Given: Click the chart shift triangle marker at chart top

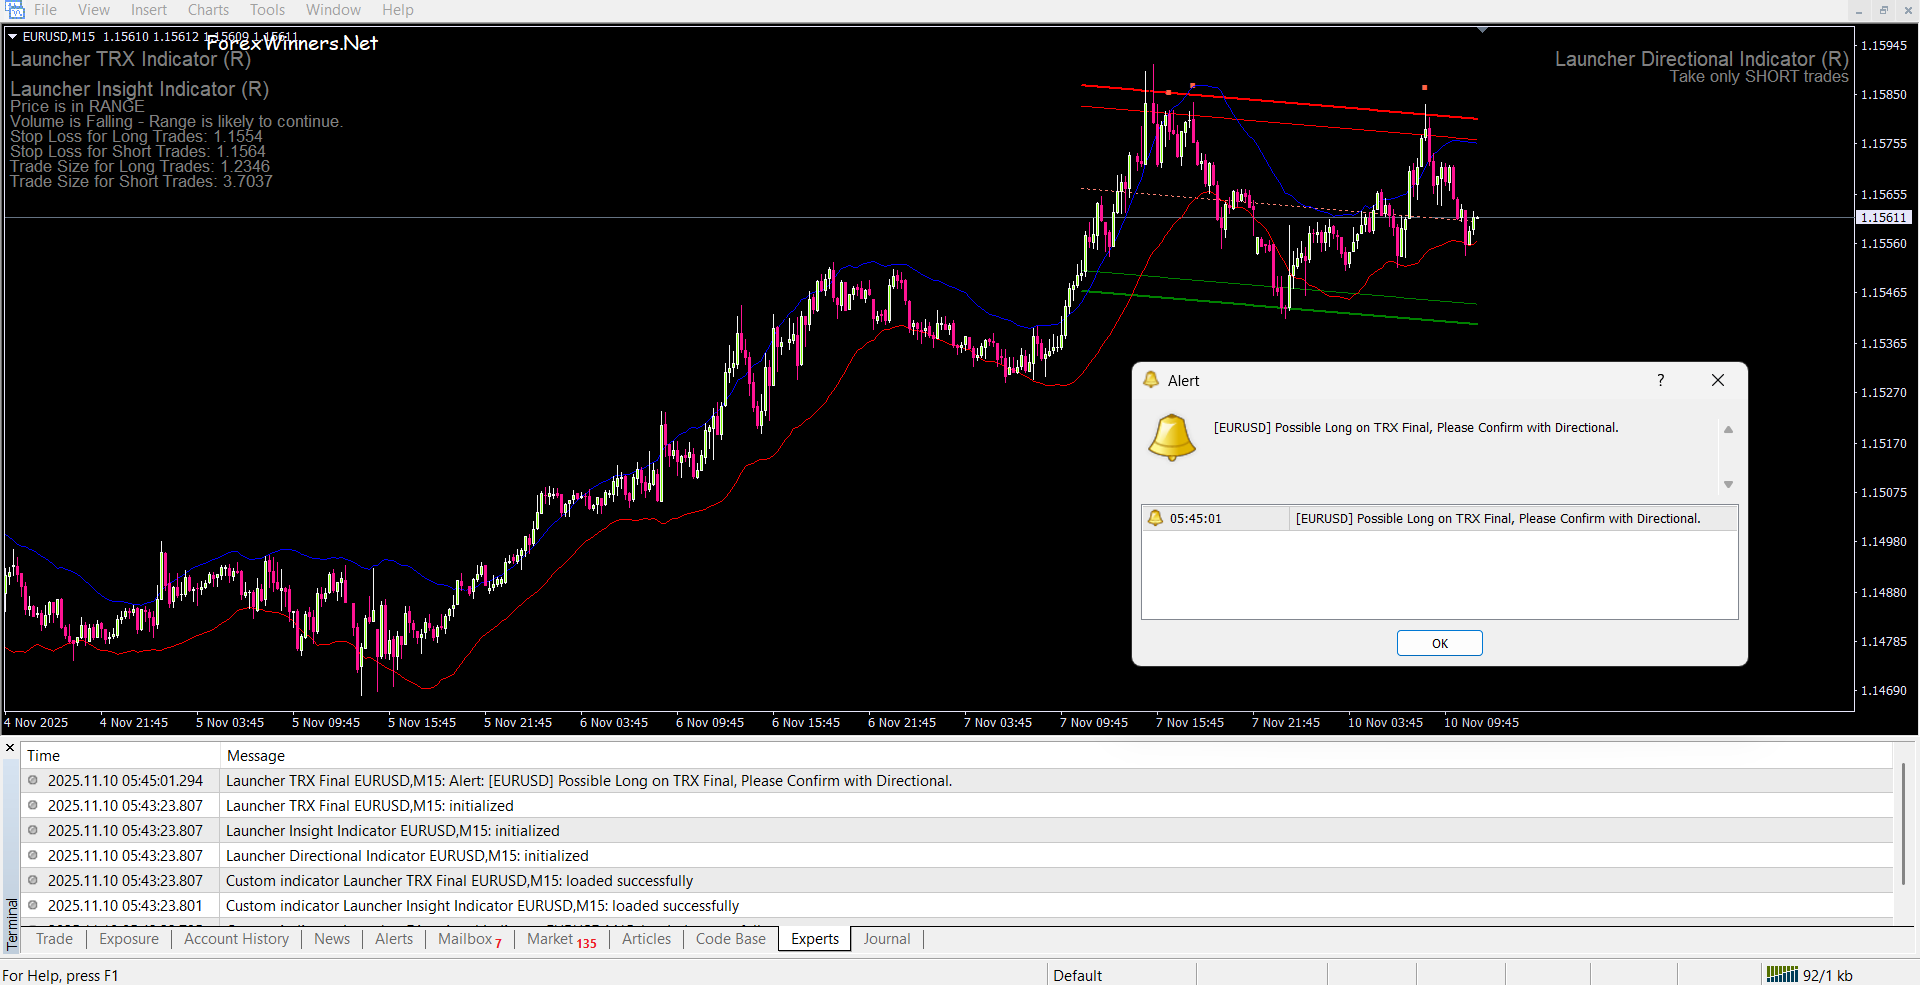Looking at the screenshot, I should 1482,31.
